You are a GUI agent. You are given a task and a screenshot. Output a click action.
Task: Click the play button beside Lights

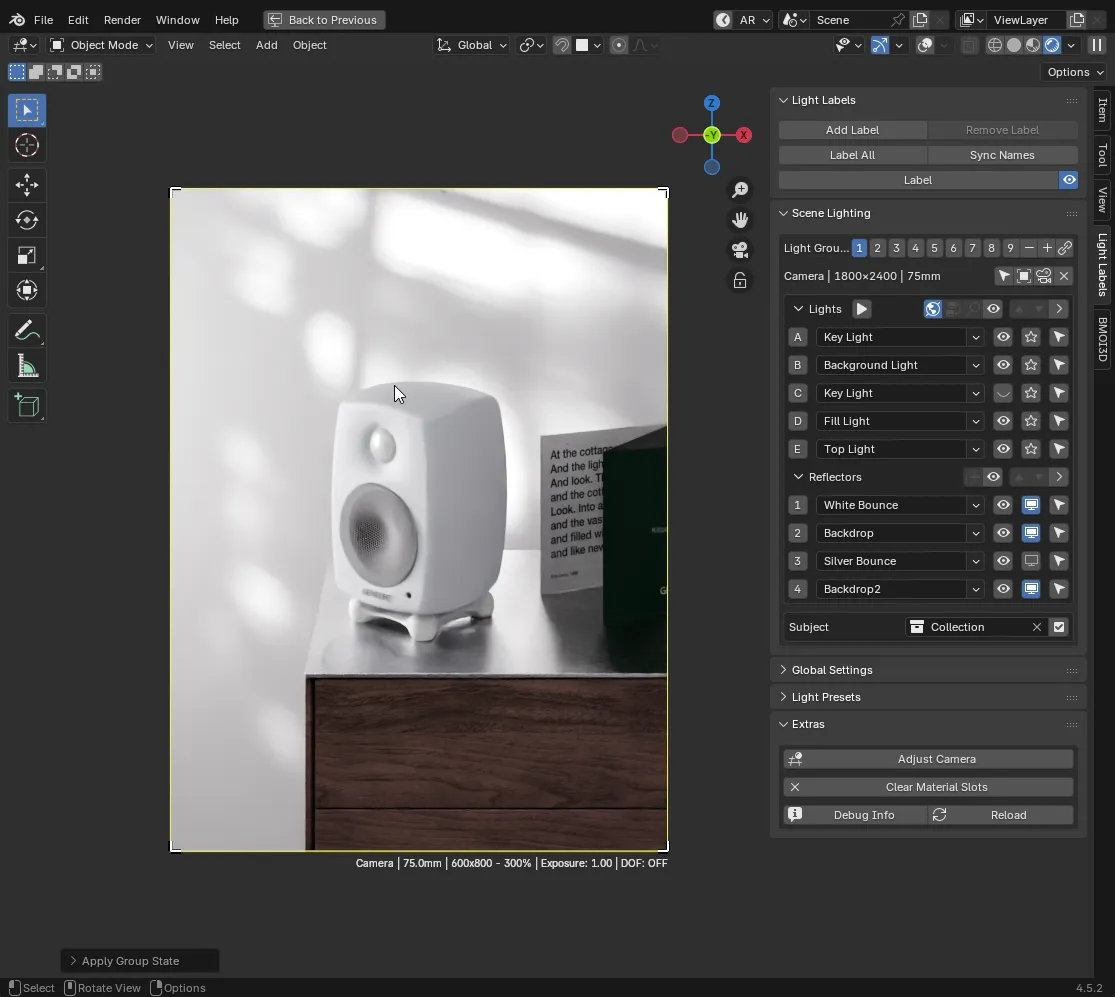click(861, 309)
